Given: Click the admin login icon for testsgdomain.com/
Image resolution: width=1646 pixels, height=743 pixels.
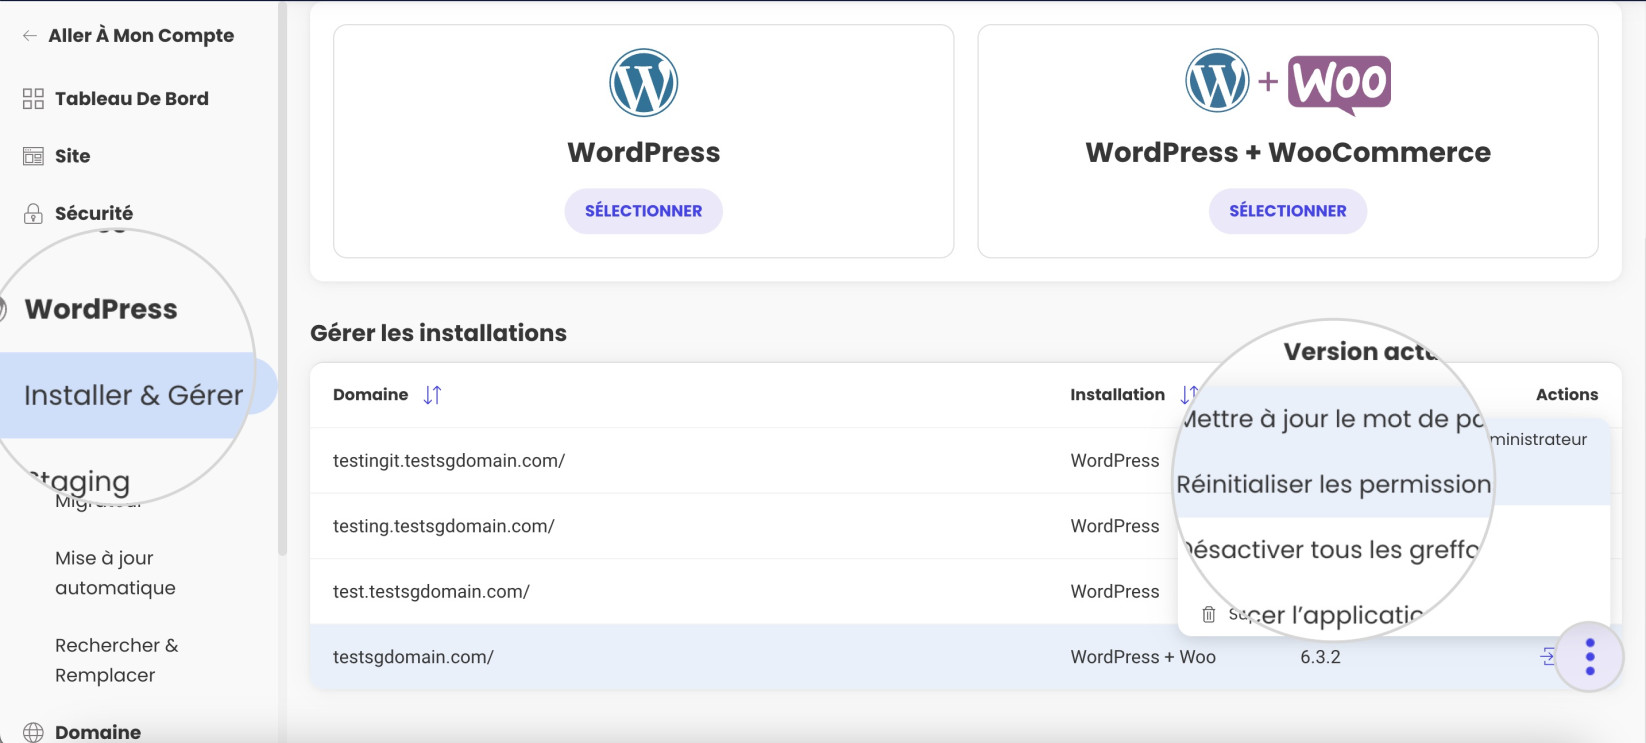Looking at the screenshot, I should 1548,656.
